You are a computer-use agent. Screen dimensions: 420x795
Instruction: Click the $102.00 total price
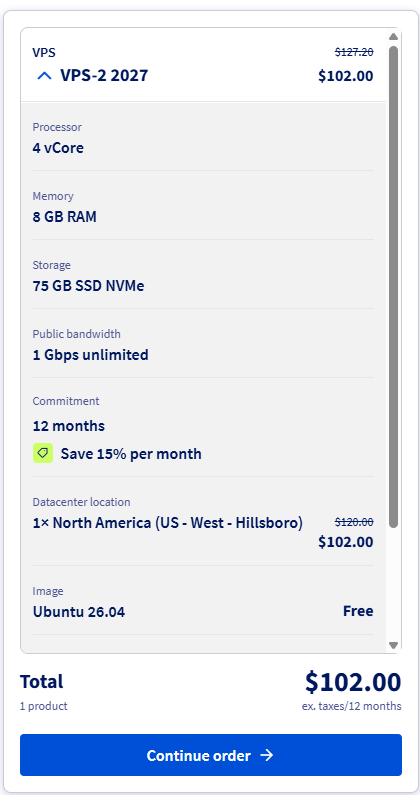[353, 682]
